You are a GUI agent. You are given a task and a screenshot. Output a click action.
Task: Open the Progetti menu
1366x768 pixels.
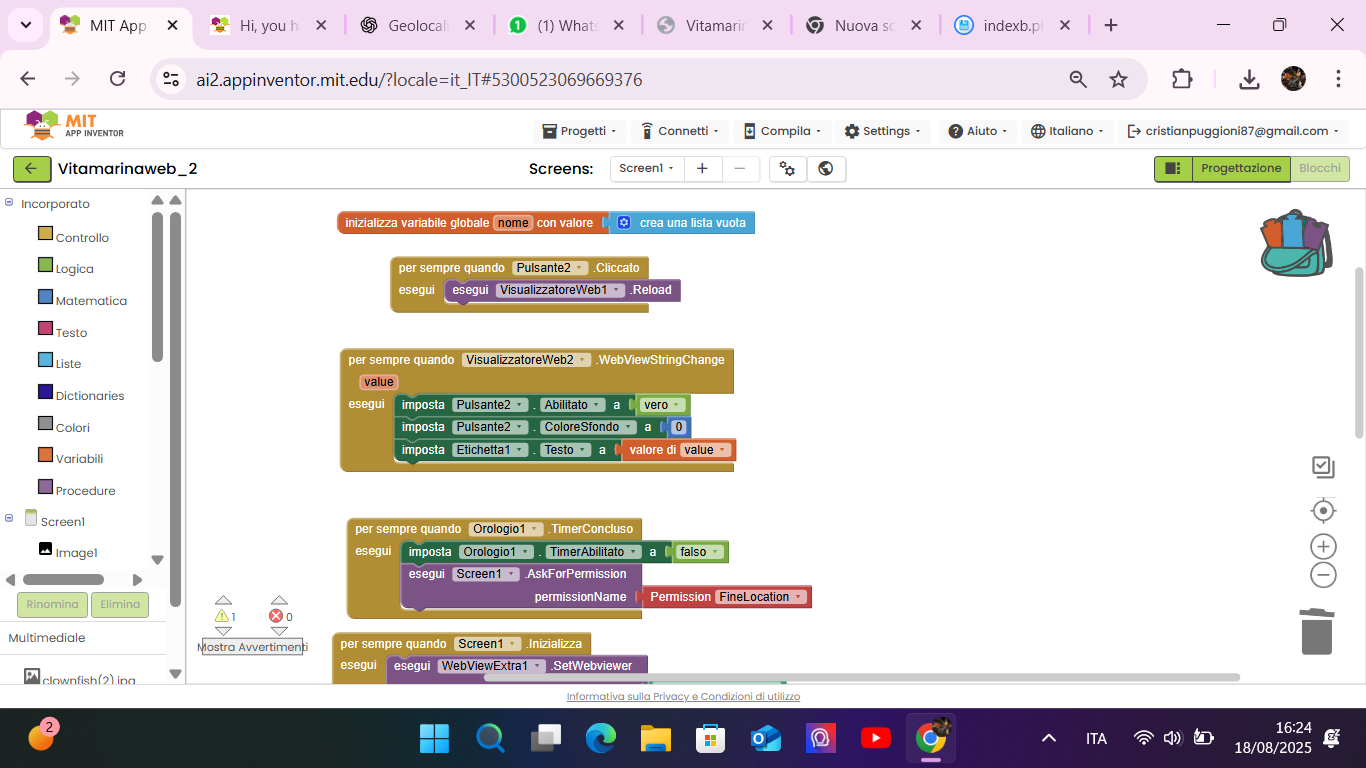click(x=583, y=131)
